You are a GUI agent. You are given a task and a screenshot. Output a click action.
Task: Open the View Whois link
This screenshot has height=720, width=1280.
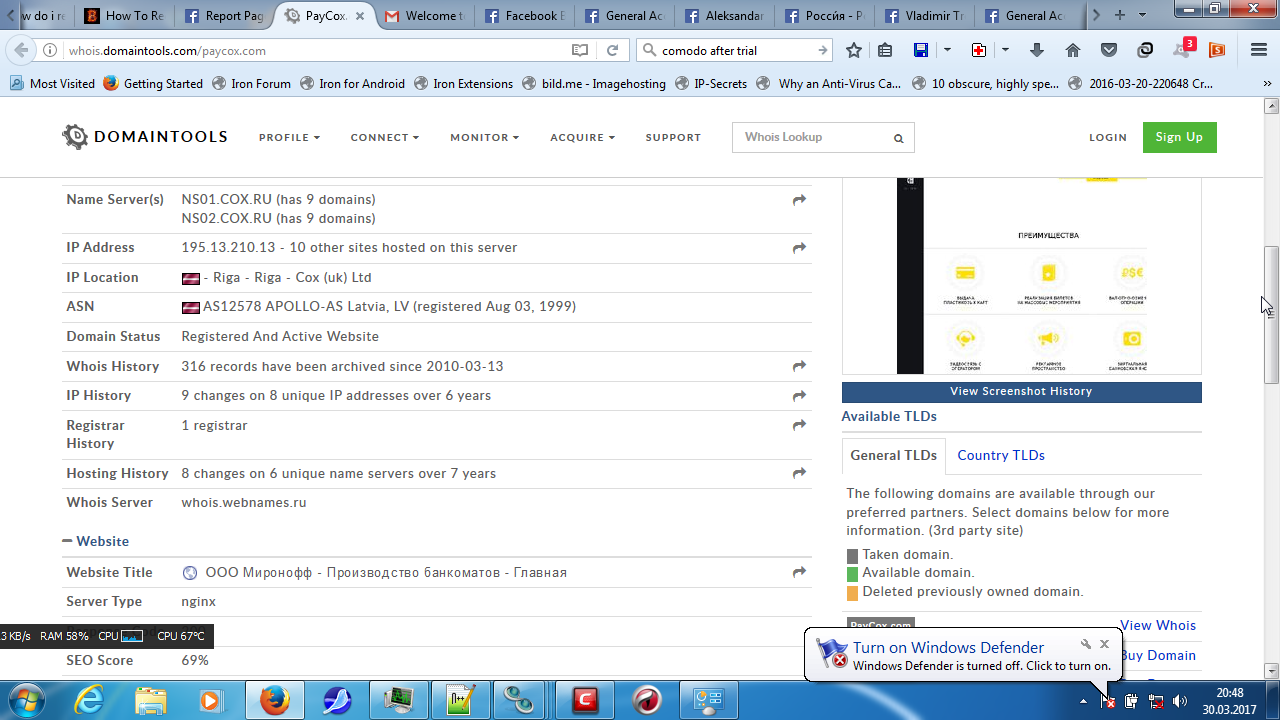click(1158, 625)
